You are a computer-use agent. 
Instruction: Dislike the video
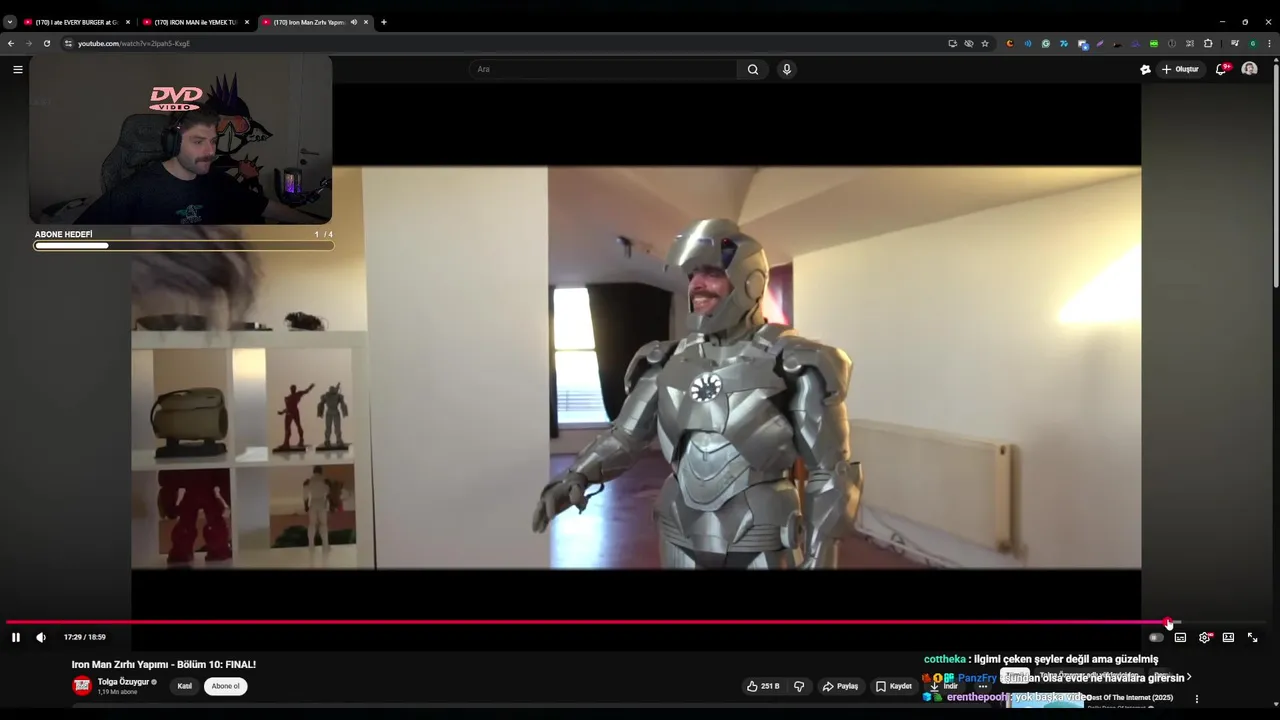[799, 686]
